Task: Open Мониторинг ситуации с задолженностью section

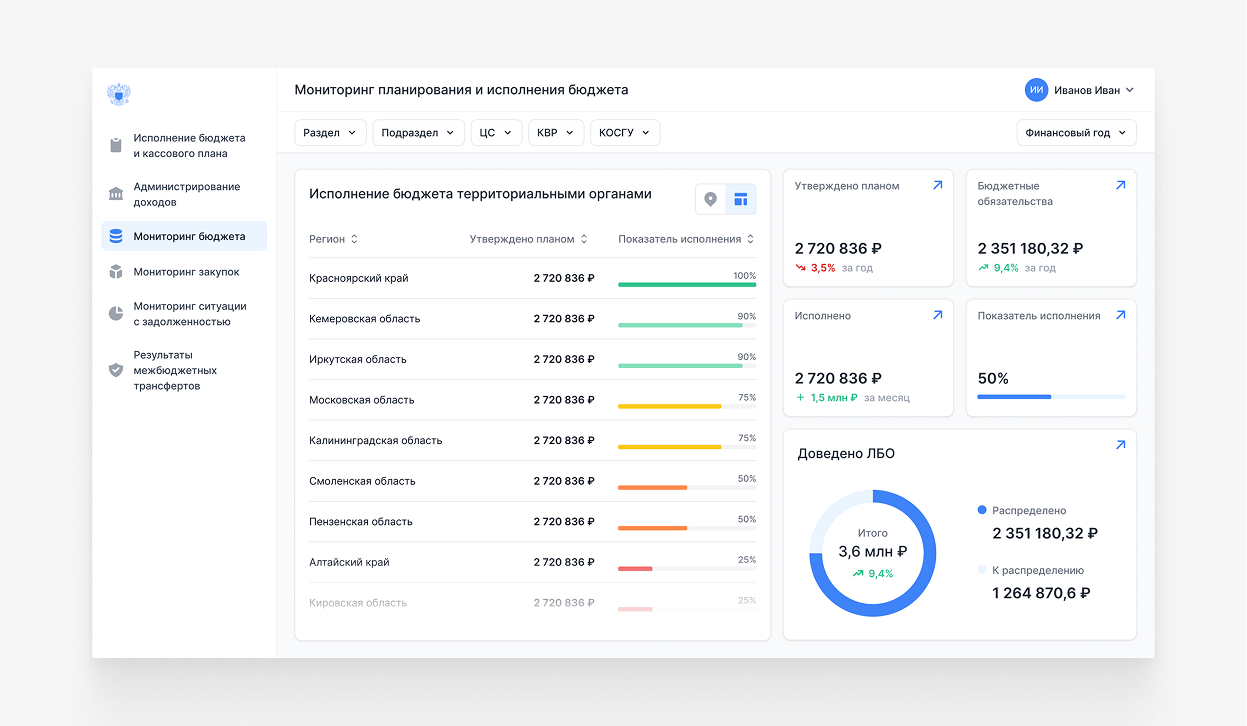Action: (184, 314)
